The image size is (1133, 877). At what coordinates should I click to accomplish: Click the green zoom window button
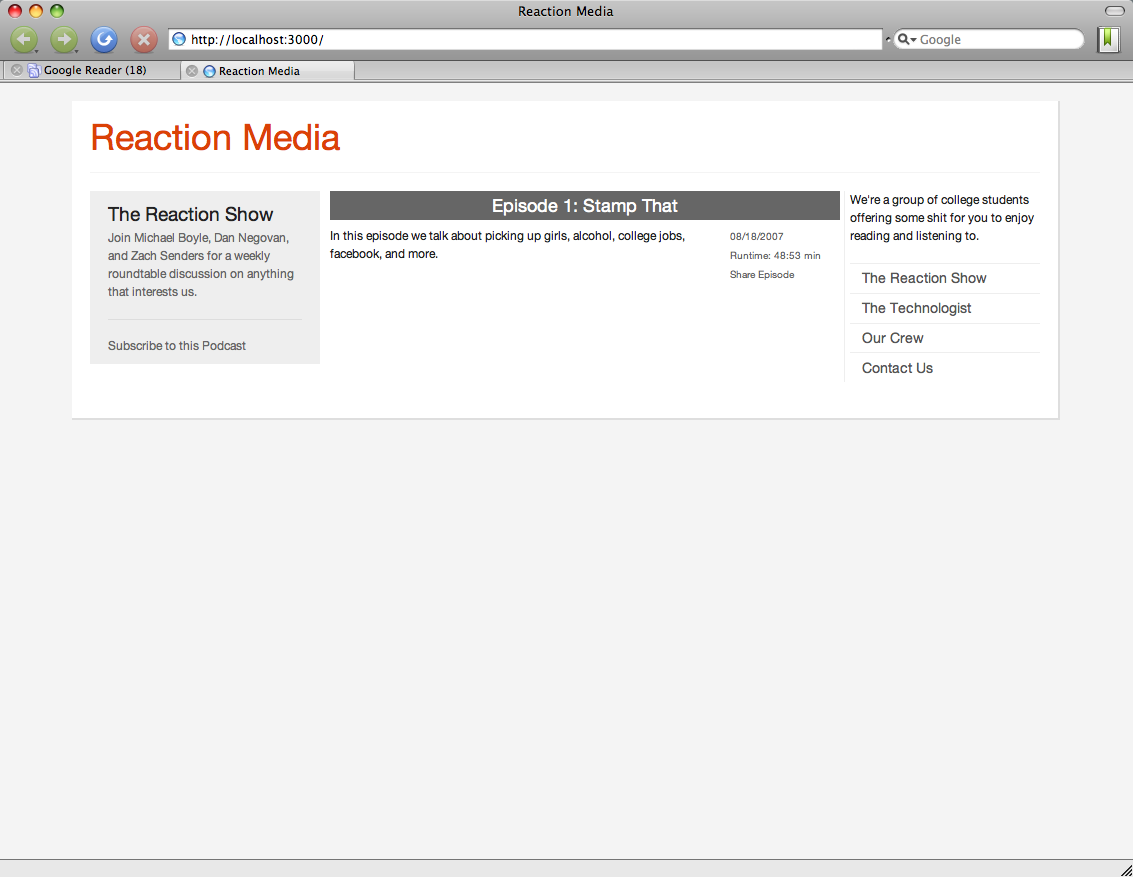[x=57, y=11]
